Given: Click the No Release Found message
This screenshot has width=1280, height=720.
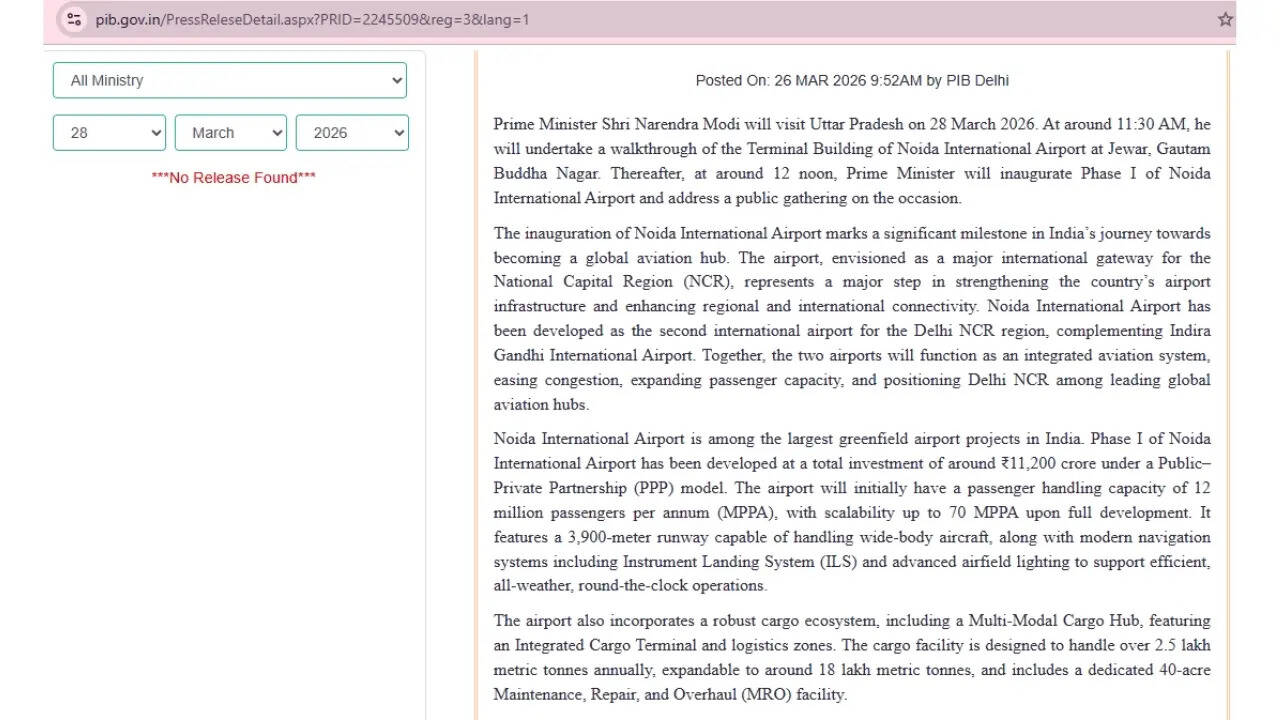Looking at the screenshot, I should tap(233, 177).
